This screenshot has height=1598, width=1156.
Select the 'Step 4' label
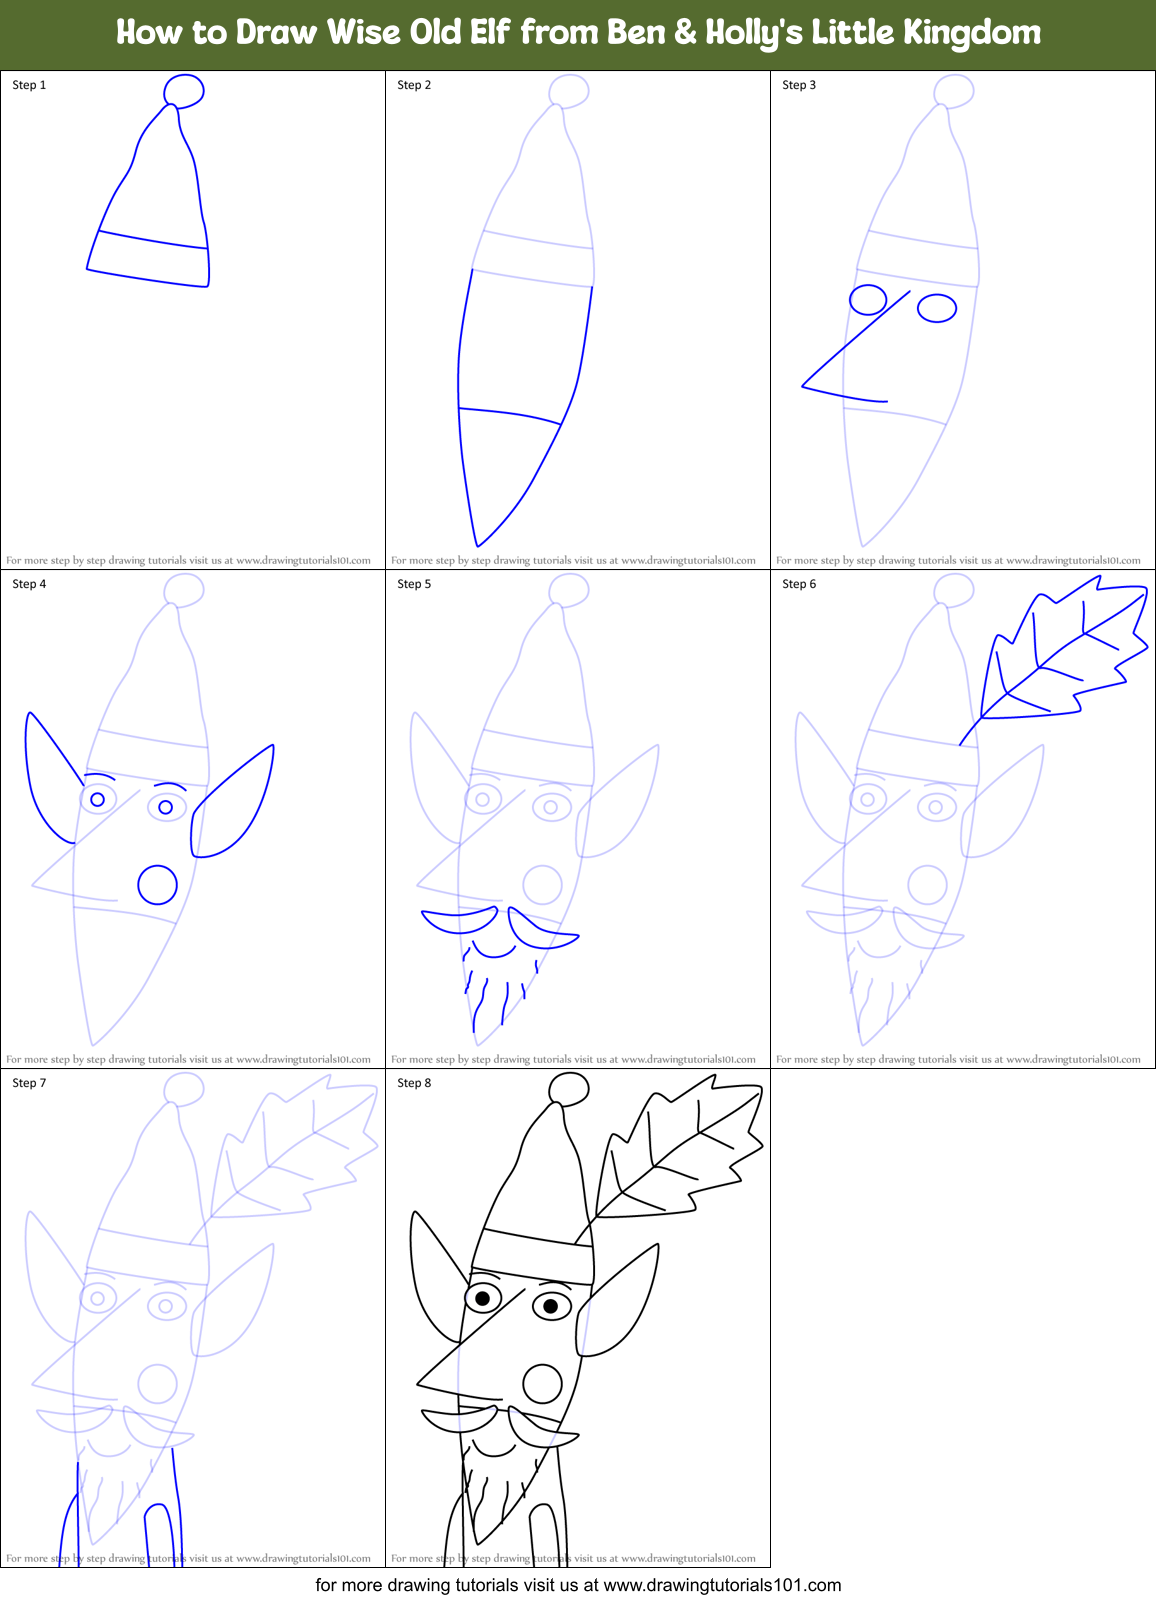click(x=29, y=584)
